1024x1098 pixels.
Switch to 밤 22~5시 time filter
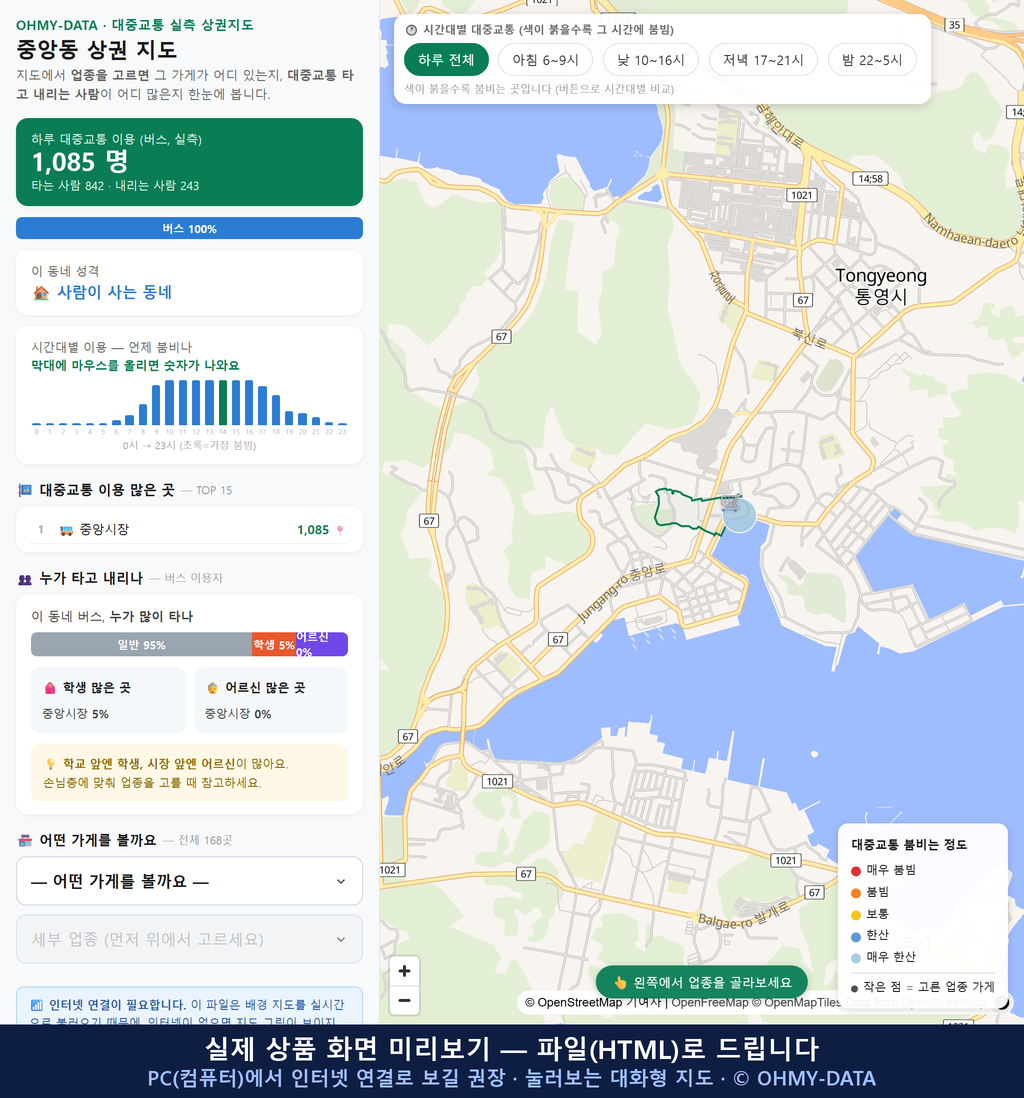click(872, 60)
